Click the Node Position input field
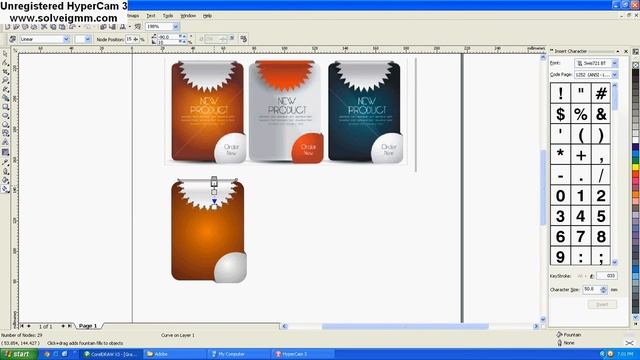This screenshot has width=640, height=360. coord(132,39)
